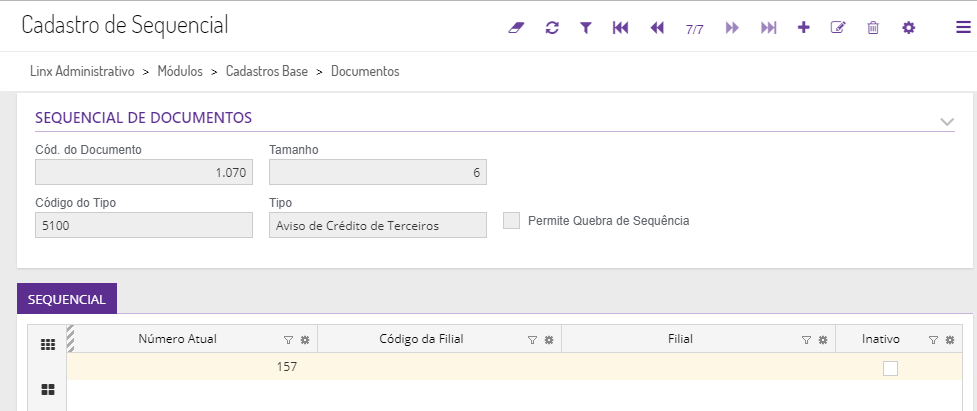The image size is (977, 411).
Task: Delete the record using trash icon
Action: pos(873,28)
